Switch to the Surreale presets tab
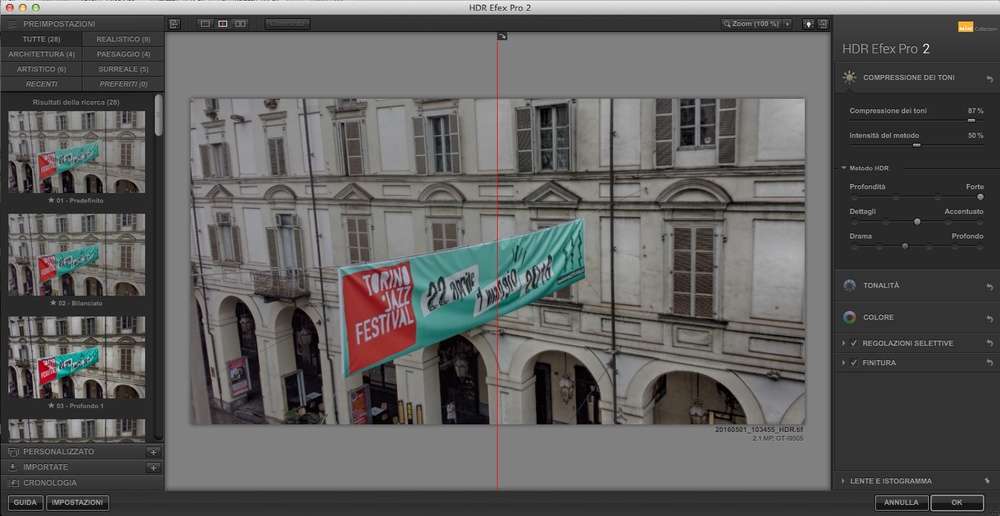This screenshot has width=1000, height=516. pyautogui.click(x=123, y=69)
